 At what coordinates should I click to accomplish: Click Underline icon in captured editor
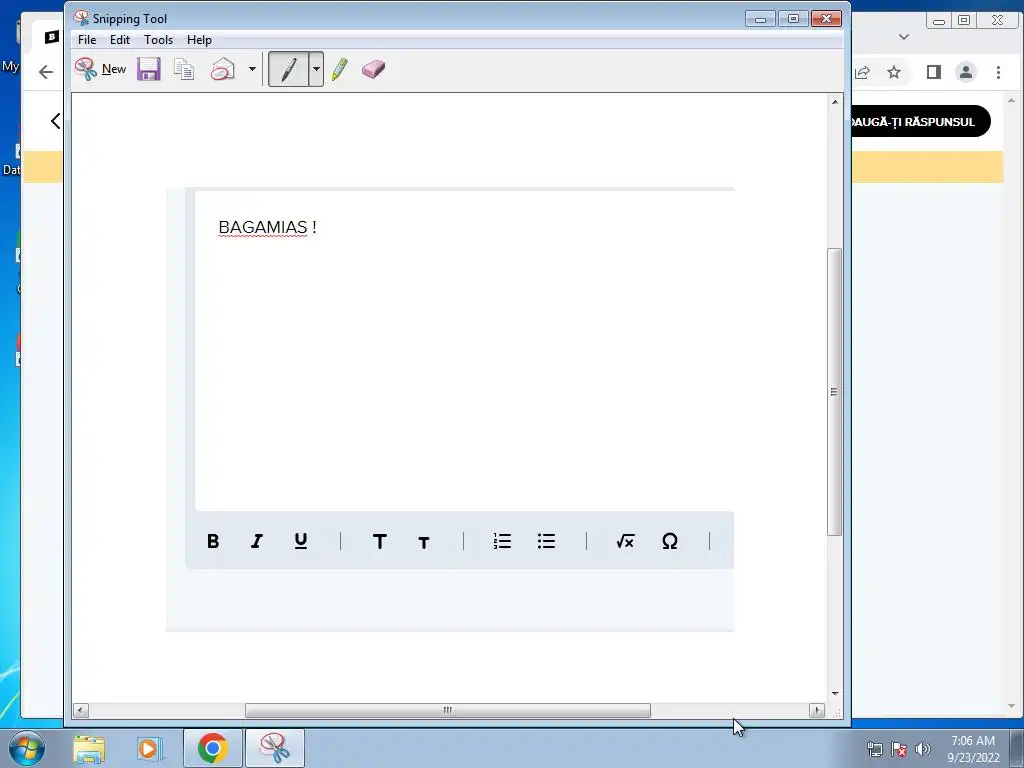point(300,541)
